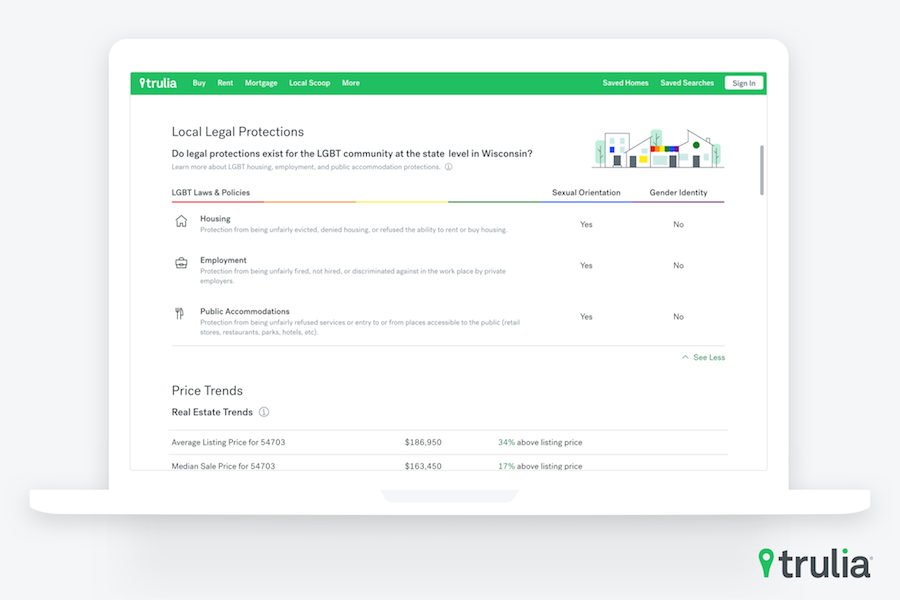The height and width of the screenshot is (600, 900).
Task: Click the Public Accommodations fork and knife icon
Action: pyautogui.click(x=180, y=314)
